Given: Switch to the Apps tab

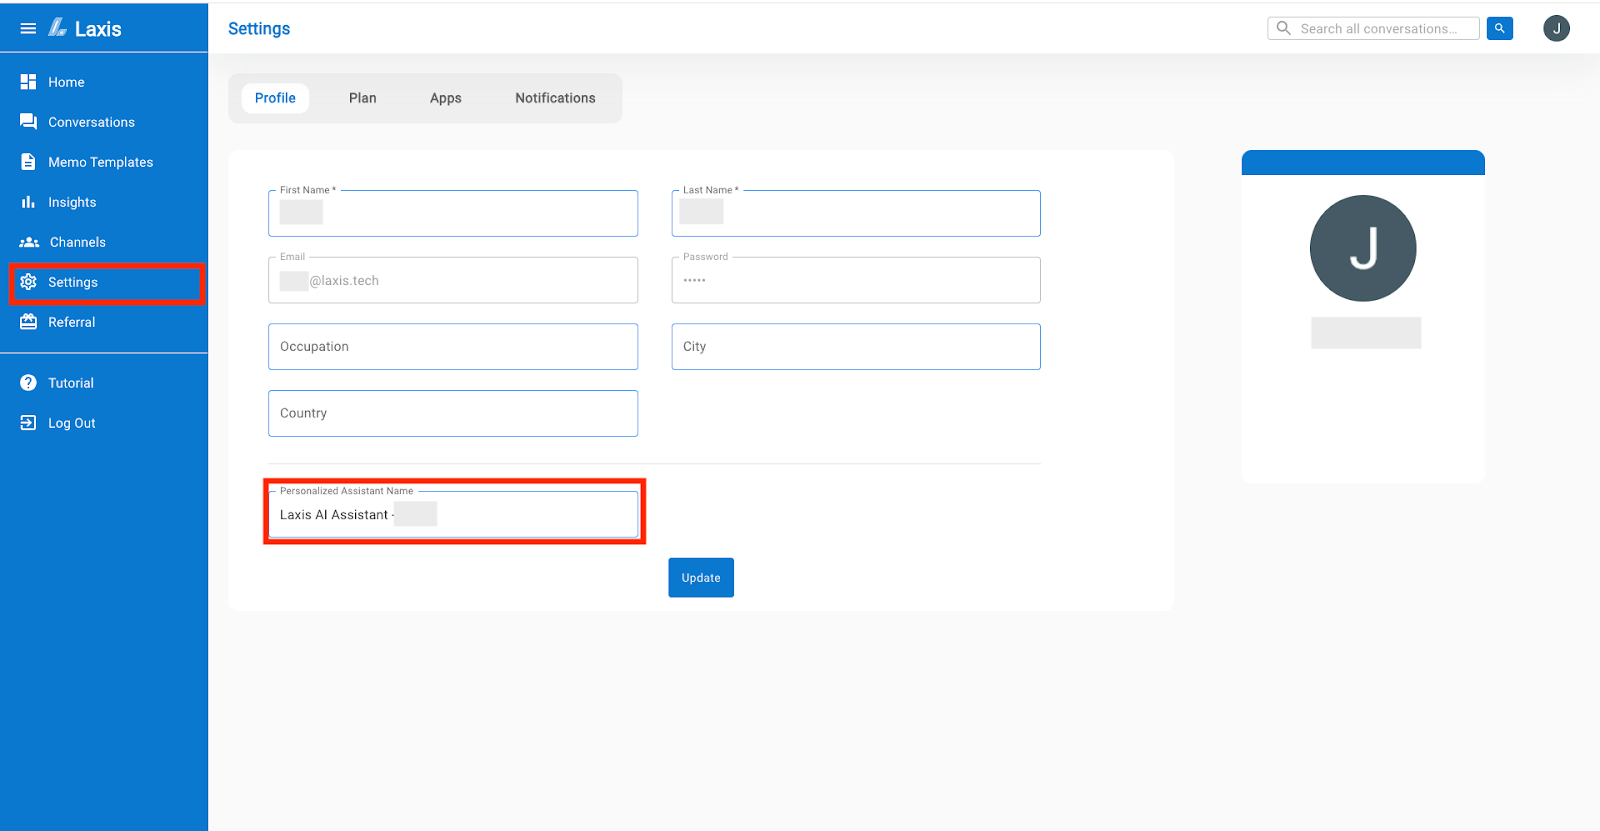Looking at the screenshot, I should tap(446, 98).
